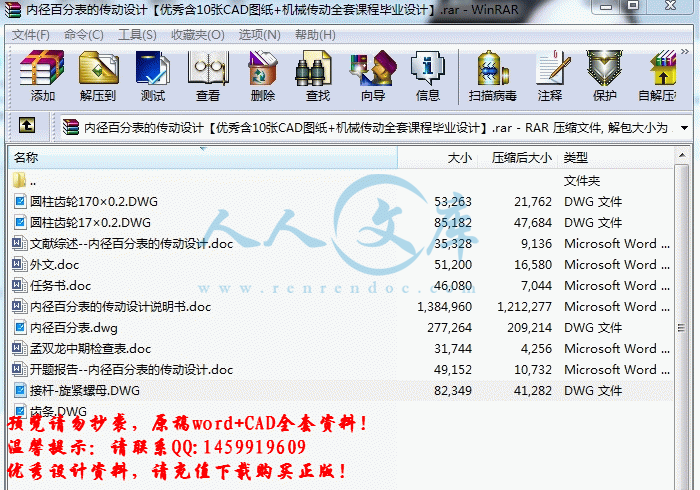
Task: Click the file list vertical scrollbar thumb
Action: point(682,328)
